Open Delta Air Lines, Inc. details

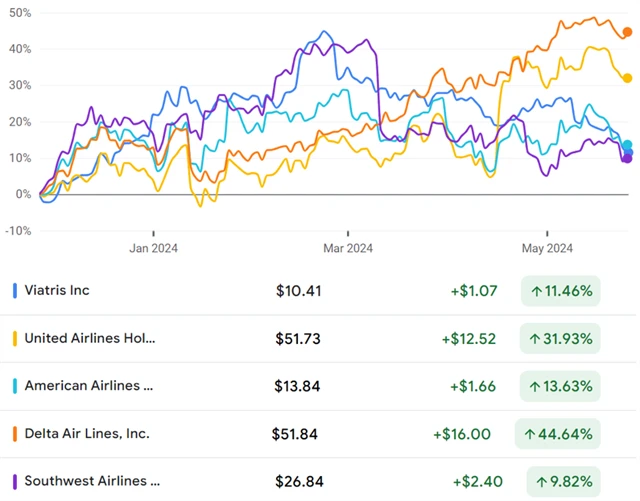[87, 434]
